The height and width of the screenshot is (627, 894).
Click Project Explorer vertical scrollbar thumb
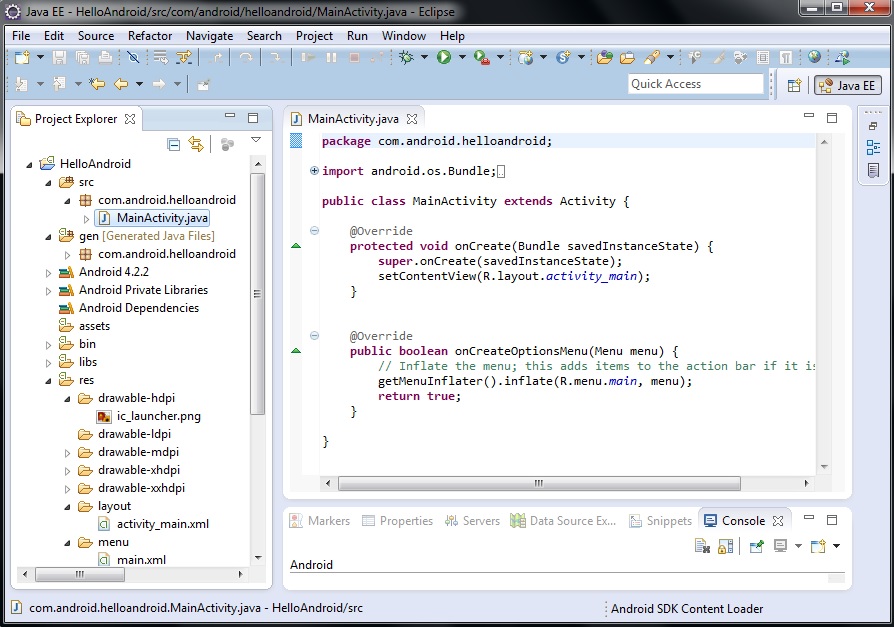point(257,294)
